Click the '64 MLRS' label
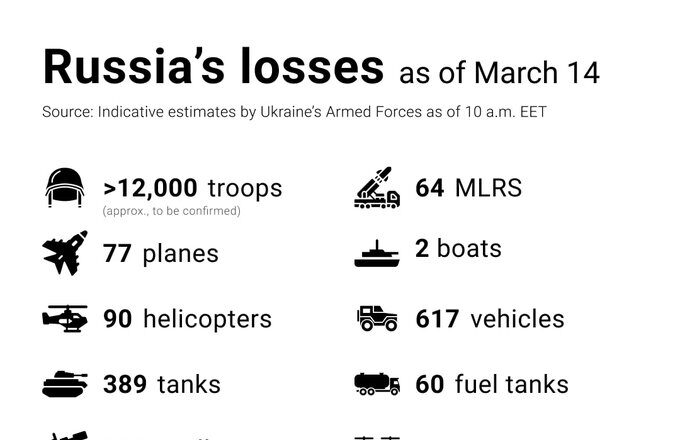Image resolution: width=680 pixels, height=440 pixels. pyautogui.click(x=468, y=188)
